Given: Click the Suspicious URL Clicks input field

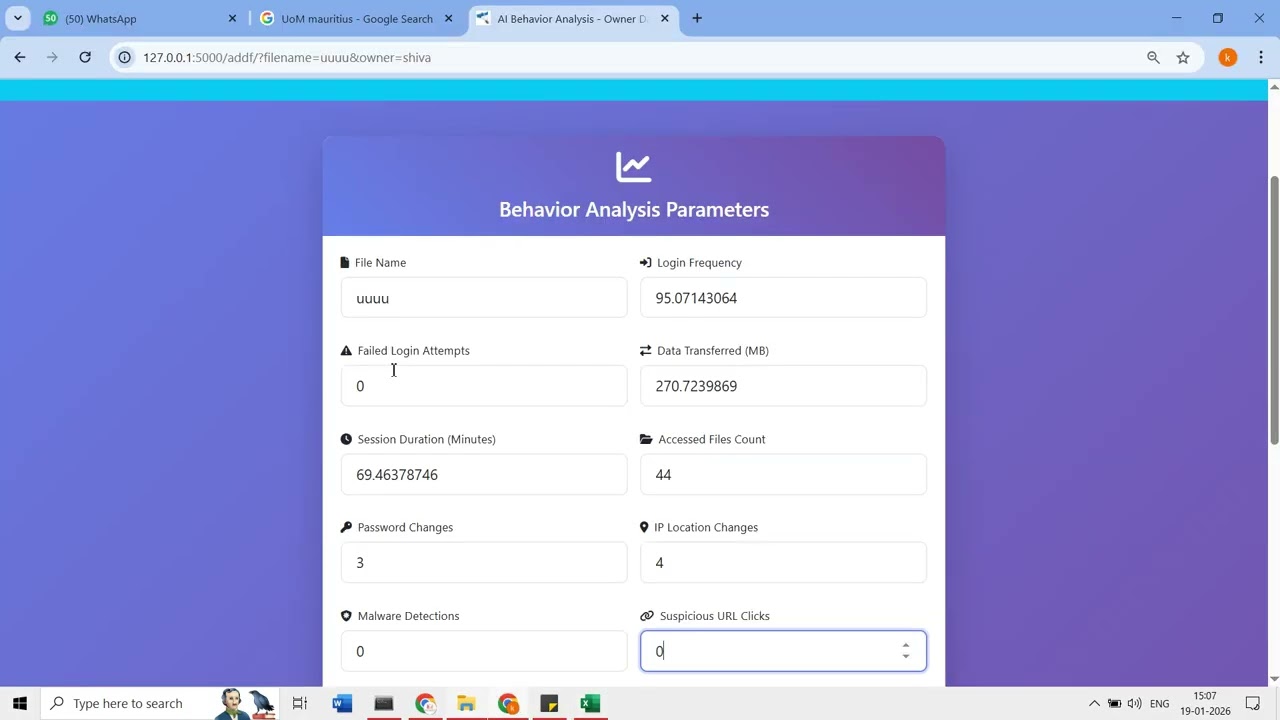Looking at the screenshot, I should (783, 651).
